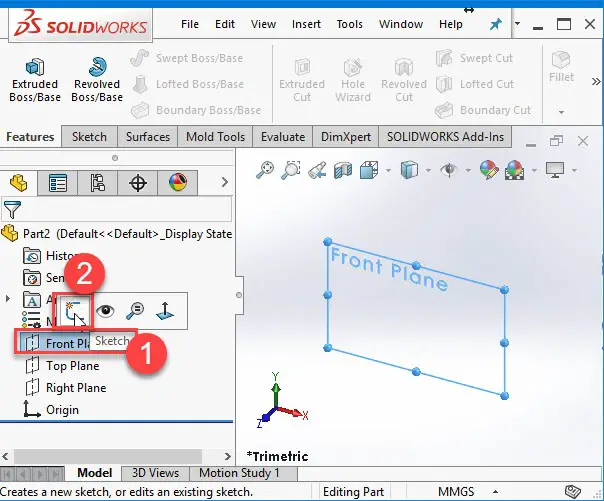Click the Edit Appearance color-ball icon
This screenshot has height=501, width=604.
point(489,170)
